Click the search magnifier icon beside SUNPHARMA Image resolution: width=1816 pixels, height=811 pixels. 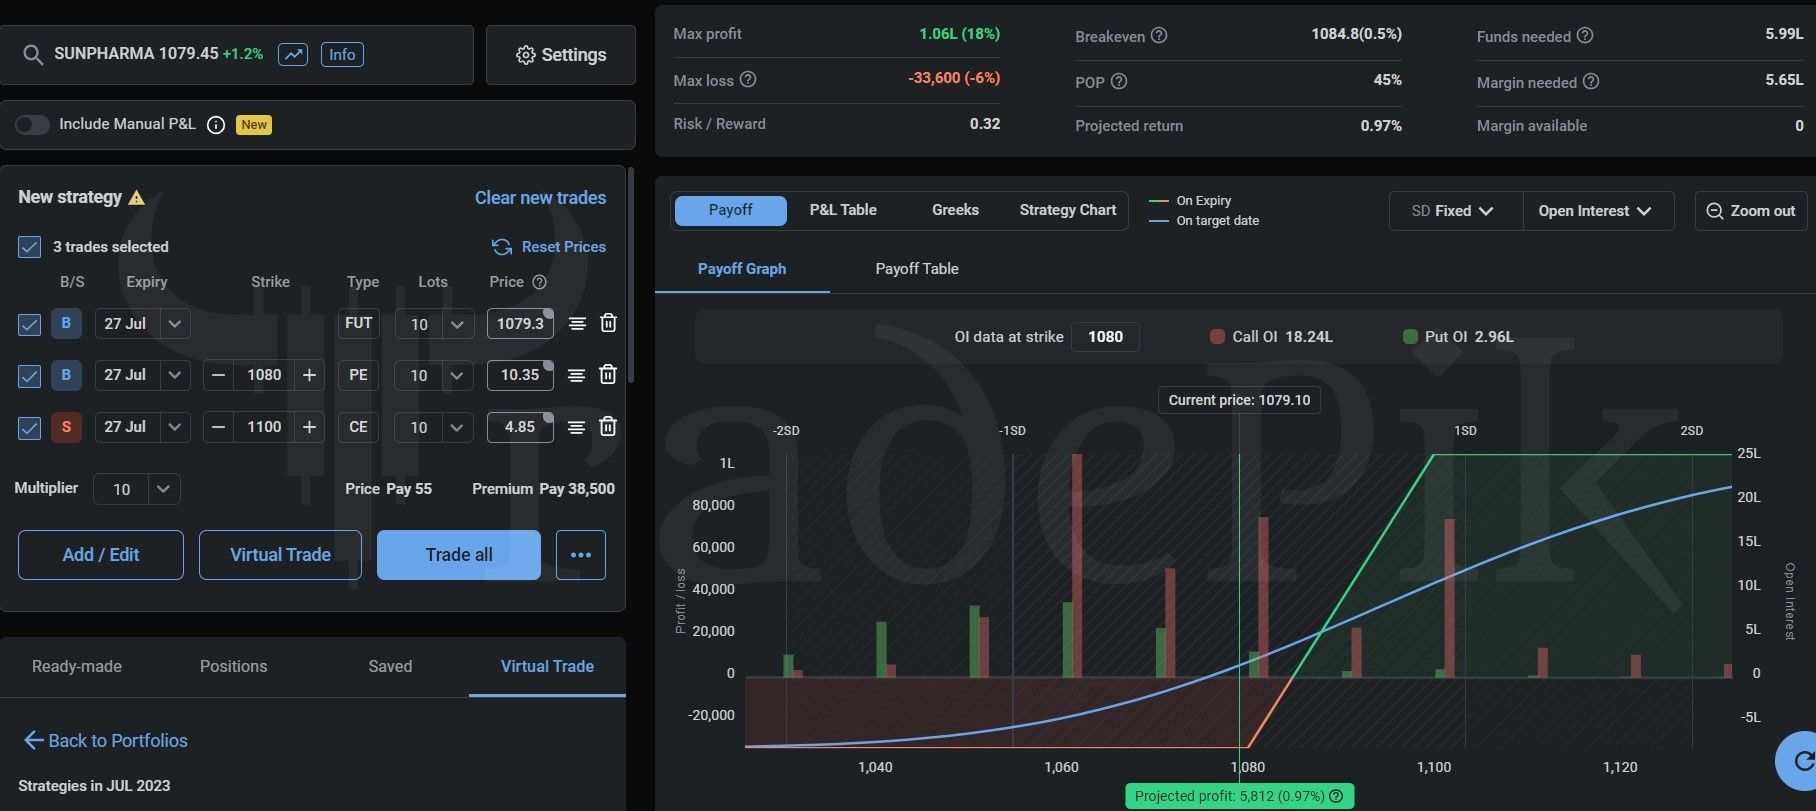pos(33,55)
